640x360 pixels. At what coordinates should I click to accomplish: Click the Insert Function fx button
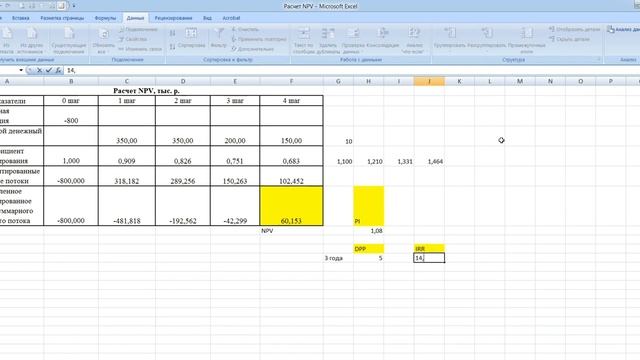58,70
